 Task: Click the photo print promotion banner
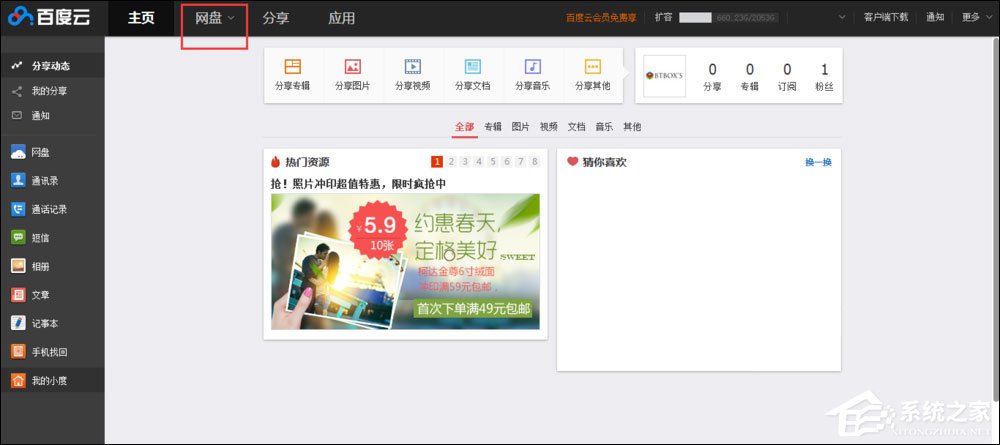pyautogui.click(x=405, y=261)
